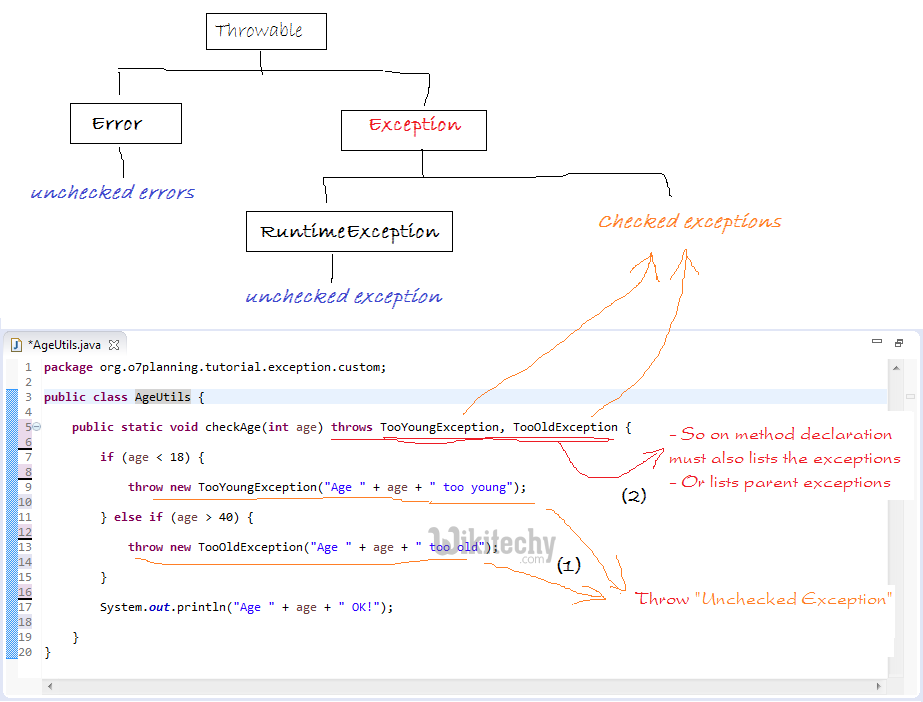The image size is (923, 702).
Task: Click the horizontal scrollbar left arrow
Action: (50, 686)
